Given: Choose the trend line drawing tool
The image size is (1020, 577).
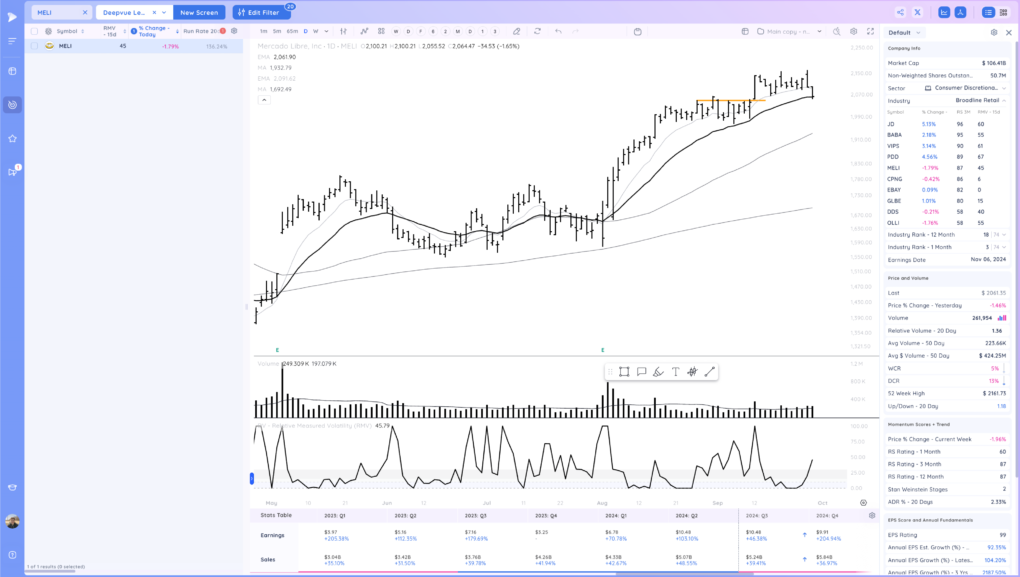Looking at the screenshot, I should point(710,372).
